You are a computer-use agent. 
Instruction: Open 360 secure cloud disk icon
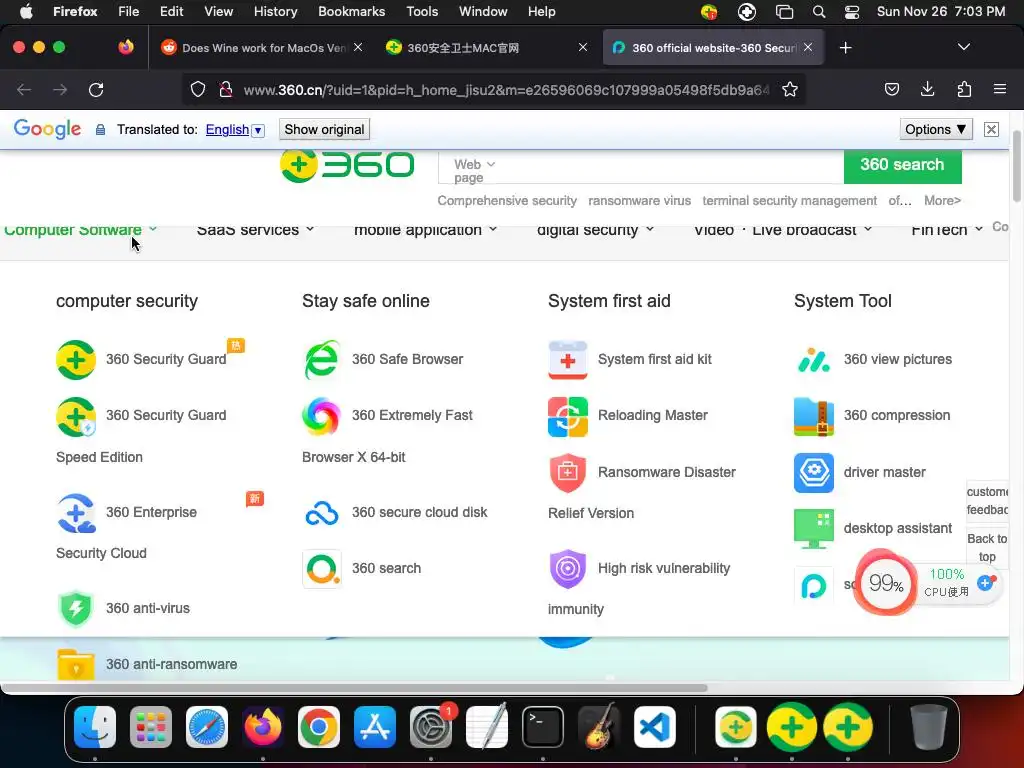pos(321,513)
